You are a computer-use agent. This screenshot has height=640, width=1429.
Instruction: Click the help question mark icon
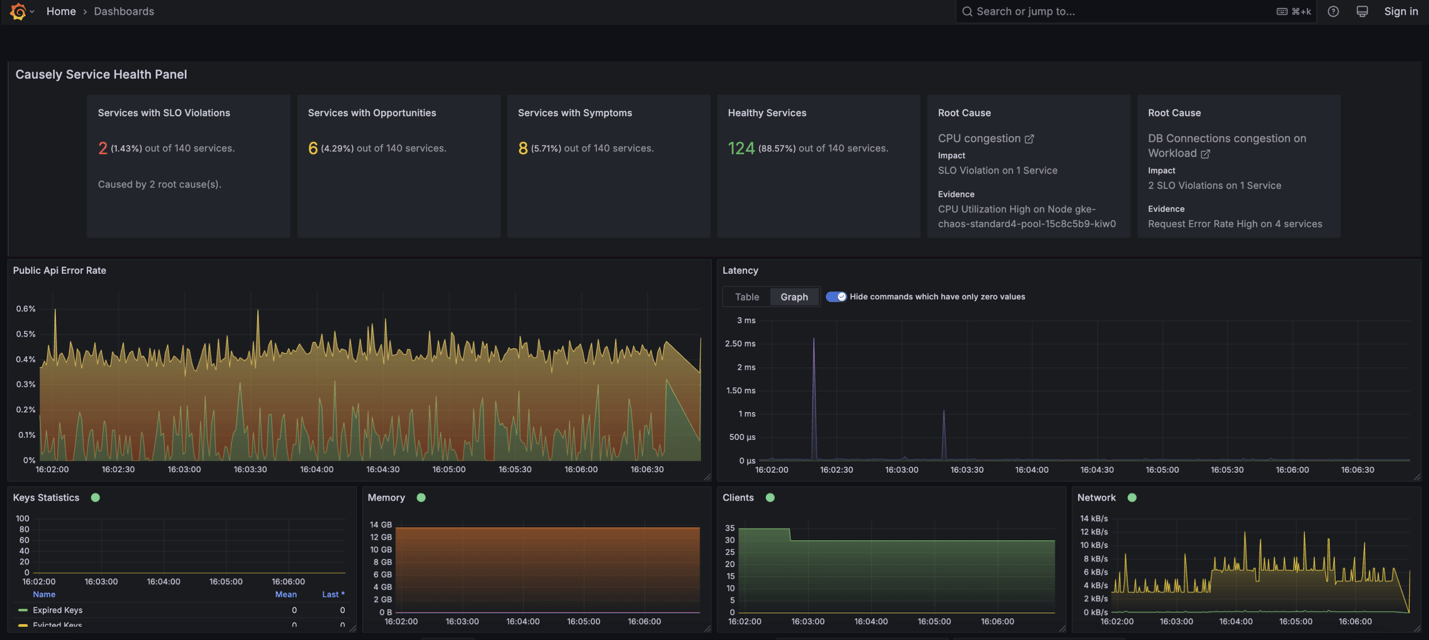click(1333, 11)
